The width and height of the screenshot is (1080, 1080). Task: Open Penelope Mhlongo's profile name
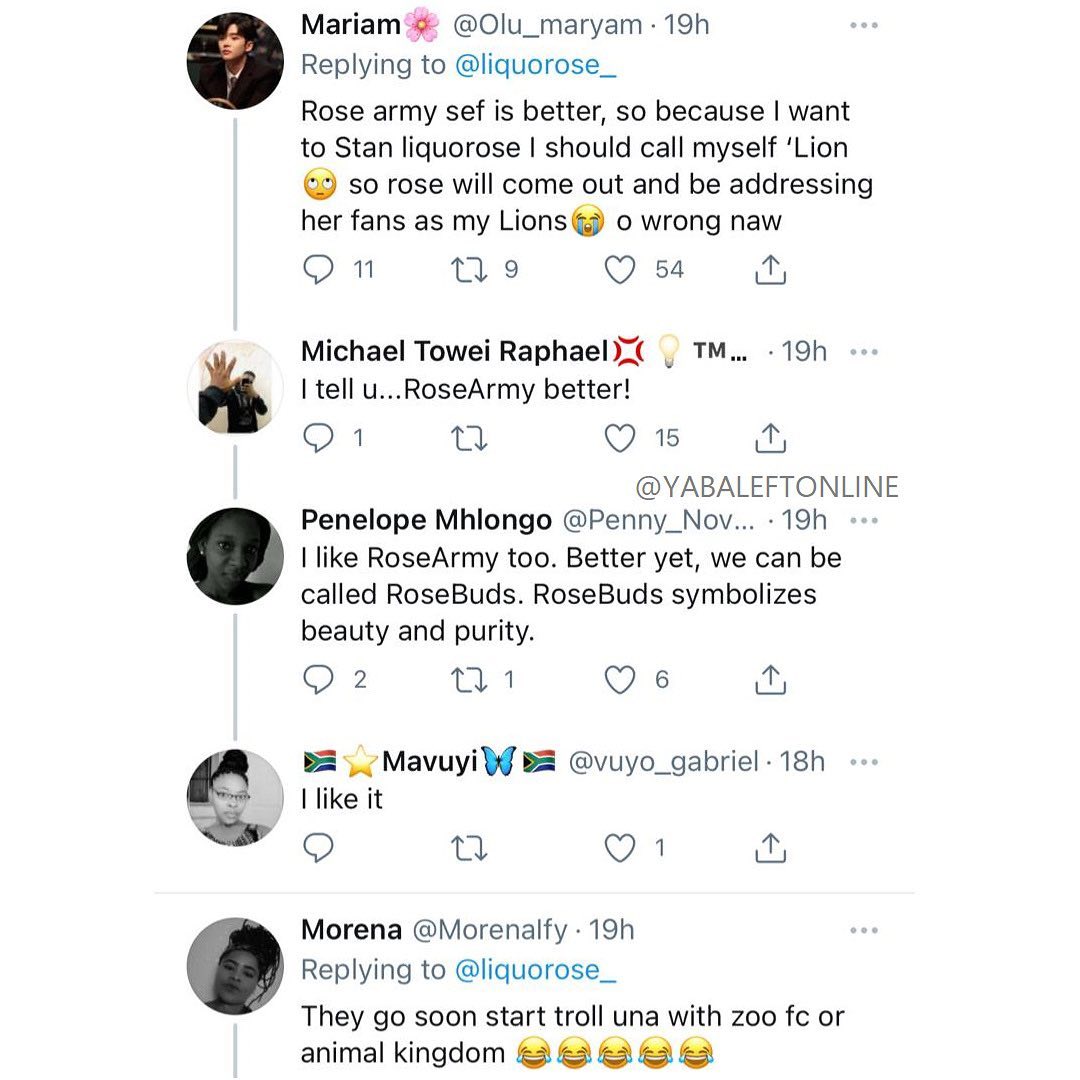426,520
